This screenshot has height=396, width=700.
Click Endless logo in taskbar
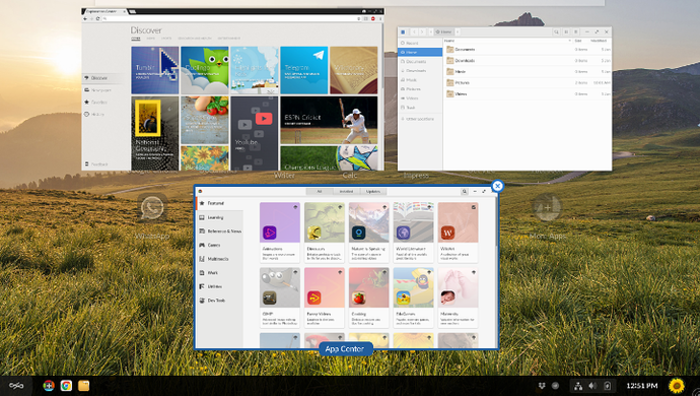(16, 386)
